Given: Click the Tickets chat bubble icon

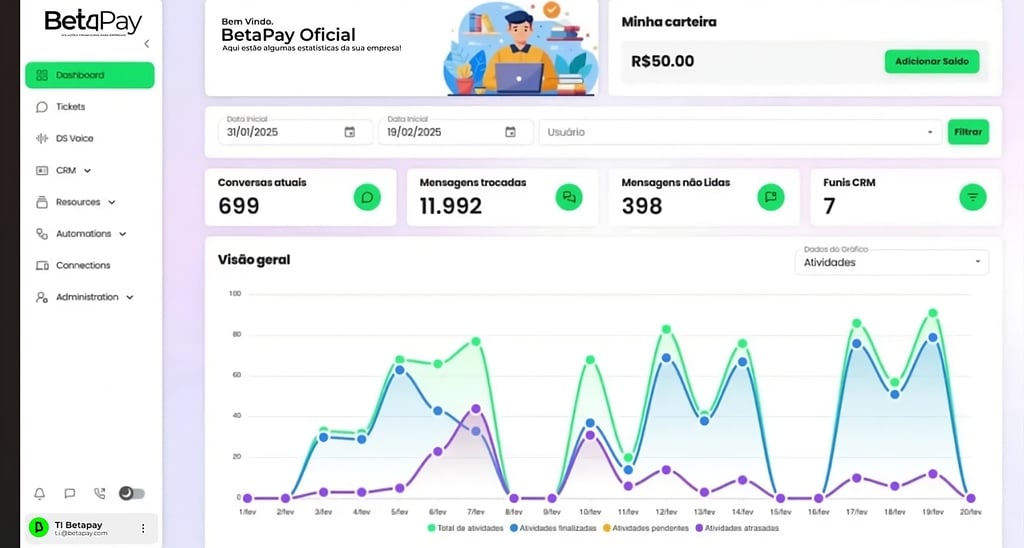Looking at the screenshot, I should 42,106.
